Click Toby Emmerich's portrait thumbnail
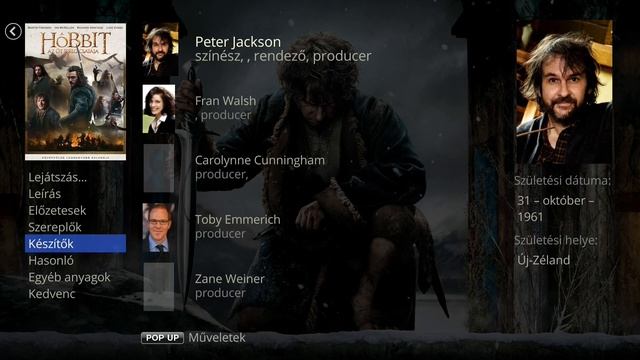The width and height of the screenshot is (640, 360). (159, 228)
